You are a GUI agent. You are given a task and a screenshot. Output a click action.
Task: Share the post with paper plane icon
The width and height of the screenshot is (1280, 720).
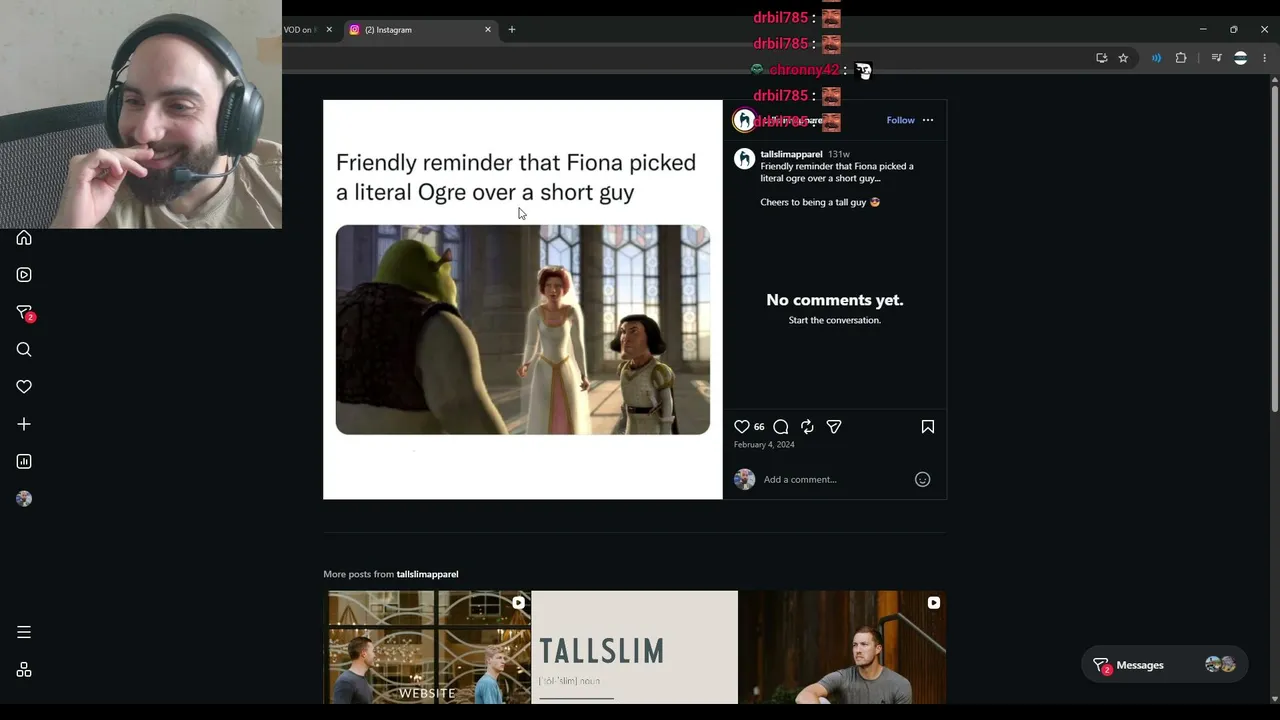pos(834,427)
